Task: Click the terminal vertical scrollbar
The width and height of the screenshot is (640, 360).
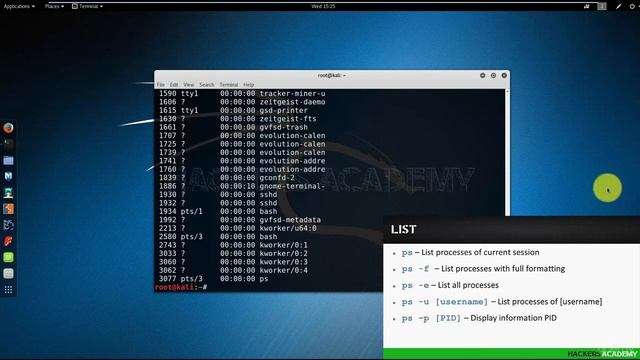Action: pos(507,152)
